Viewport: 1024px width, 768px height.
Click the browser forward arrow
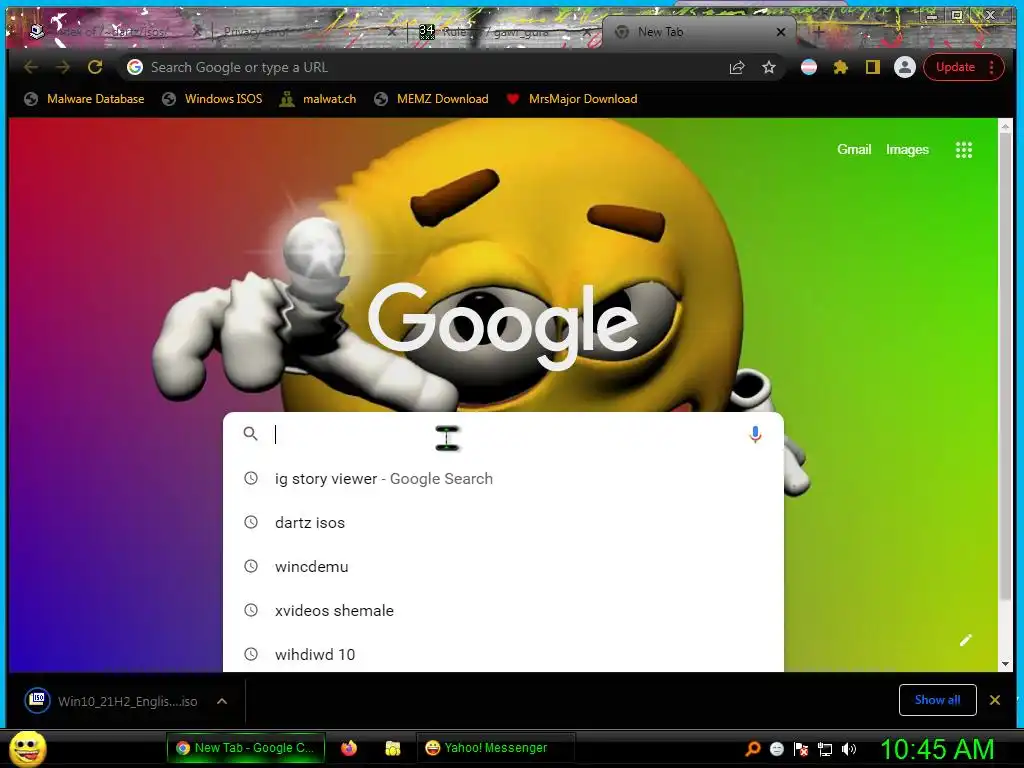(63, 67)
